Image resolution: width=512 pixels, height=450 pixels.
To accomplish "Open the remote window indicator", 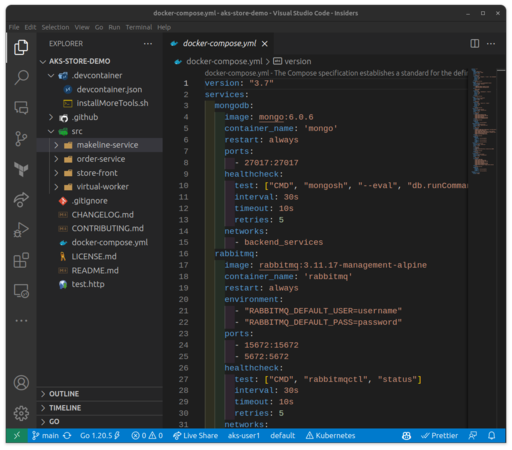I will tap(17, 436).
